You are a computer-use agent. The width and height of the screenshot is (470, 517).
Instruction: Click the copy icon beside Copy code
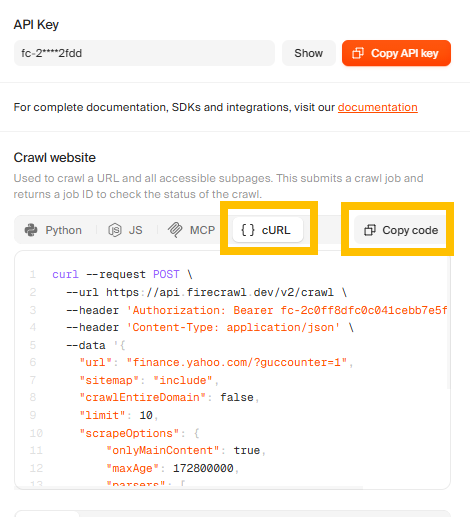pos(370,230)
